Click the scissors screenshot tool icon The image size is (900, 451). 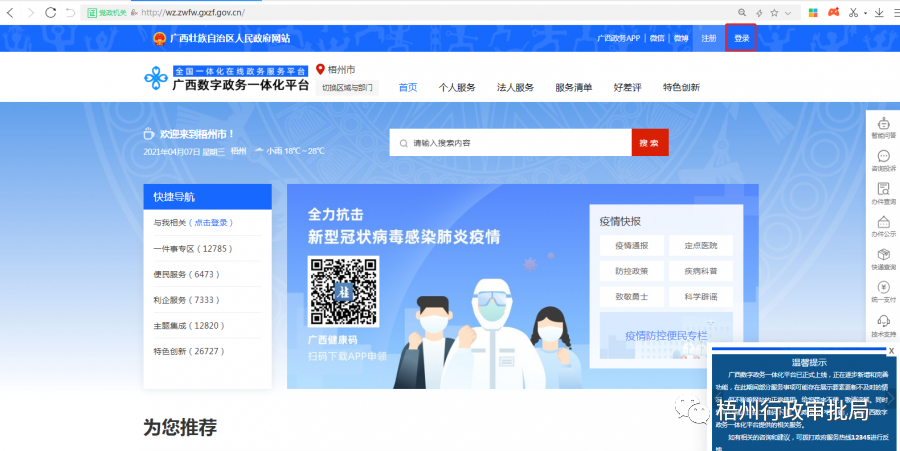point(854,13)
